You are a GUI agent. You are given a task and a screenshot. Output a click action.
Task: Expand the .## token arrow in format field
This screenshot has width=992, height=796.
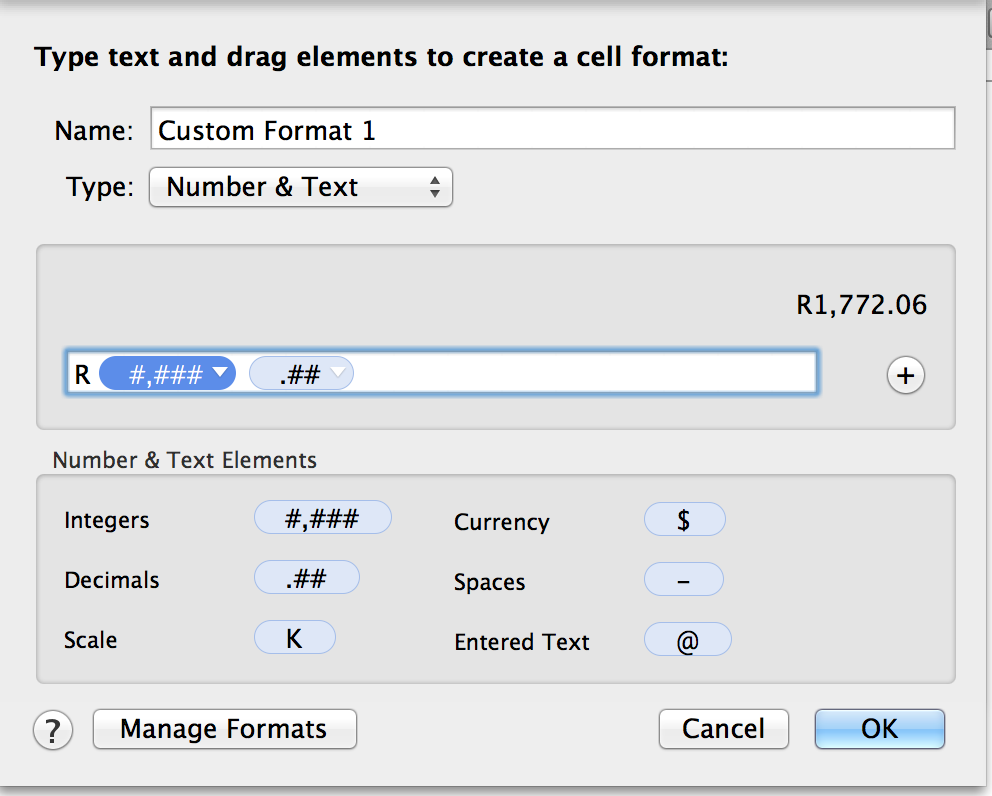(x=338, y=374)
